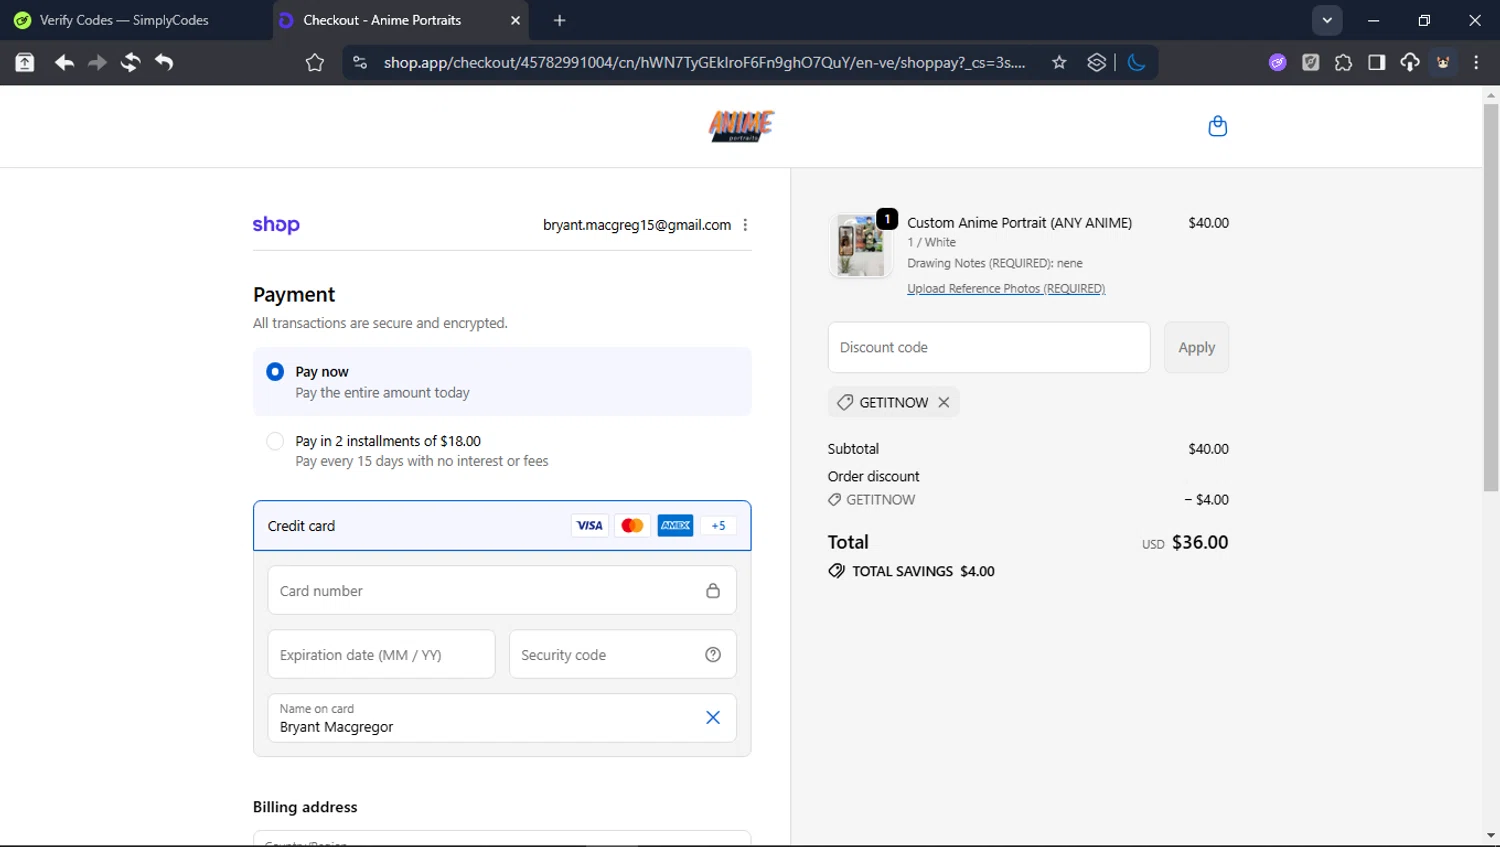Click the page vertical scrollbar
The image size is (1500, 847).
point(1491,300)
